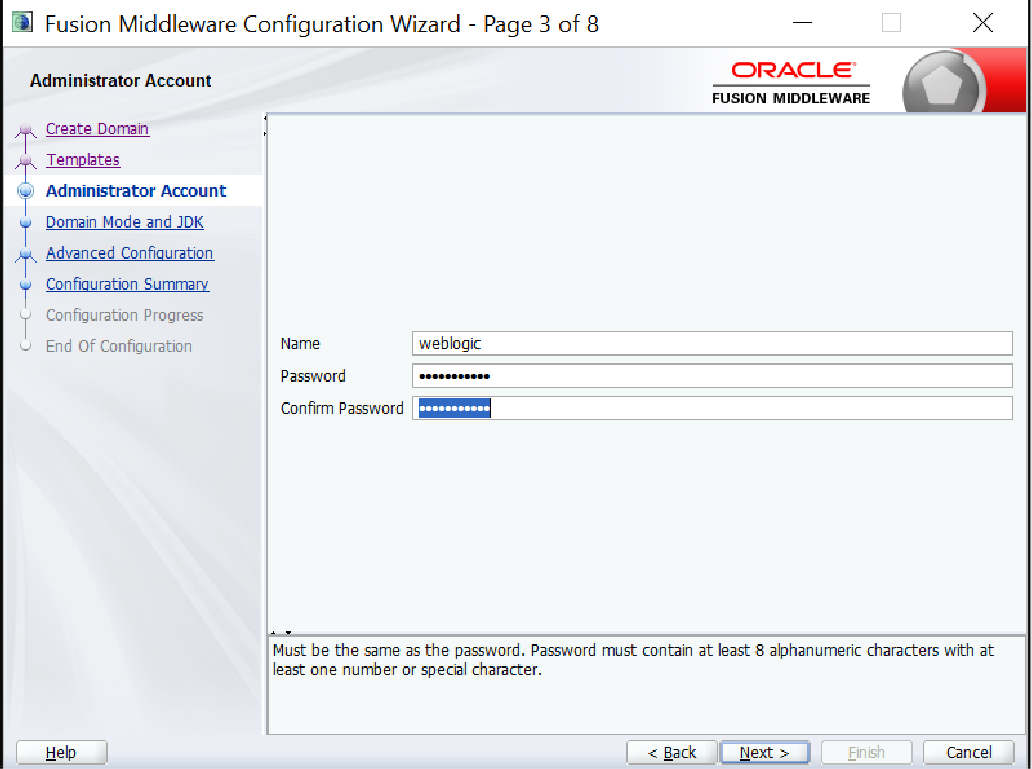The height and width of the screenshot is (769, 1032).
Task: Go to the Templates step link
Action: [83, 160]
